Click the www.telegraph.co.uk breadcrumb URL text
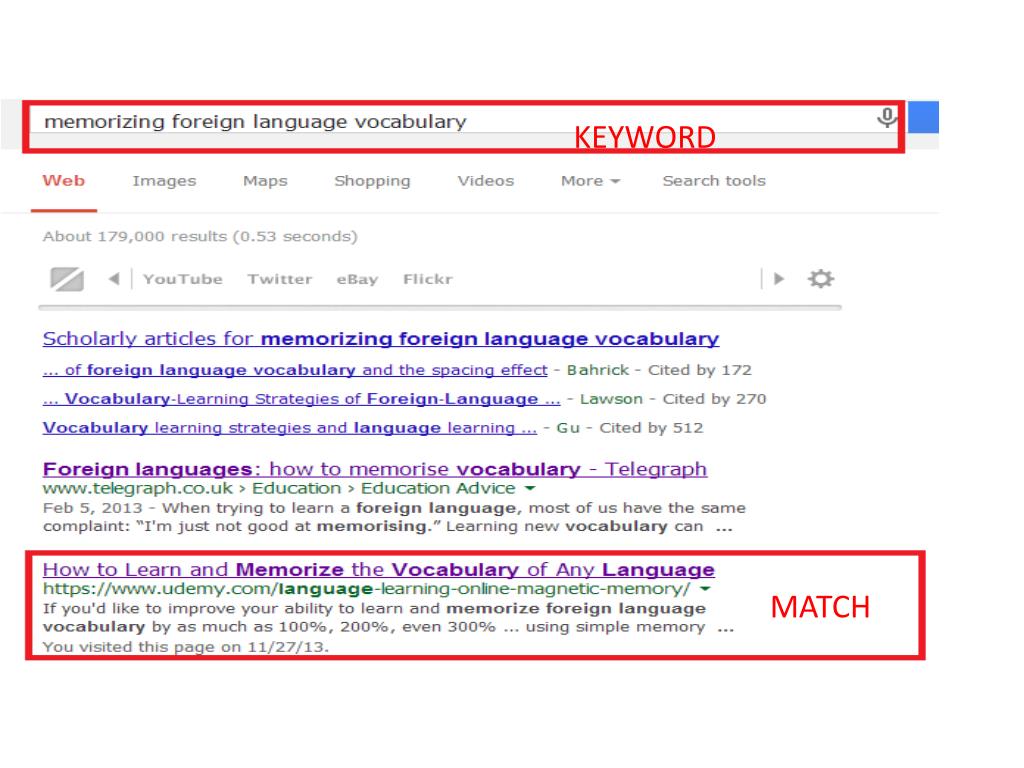This screenshot has width=1024, height=768. click(x=279, y=488)
